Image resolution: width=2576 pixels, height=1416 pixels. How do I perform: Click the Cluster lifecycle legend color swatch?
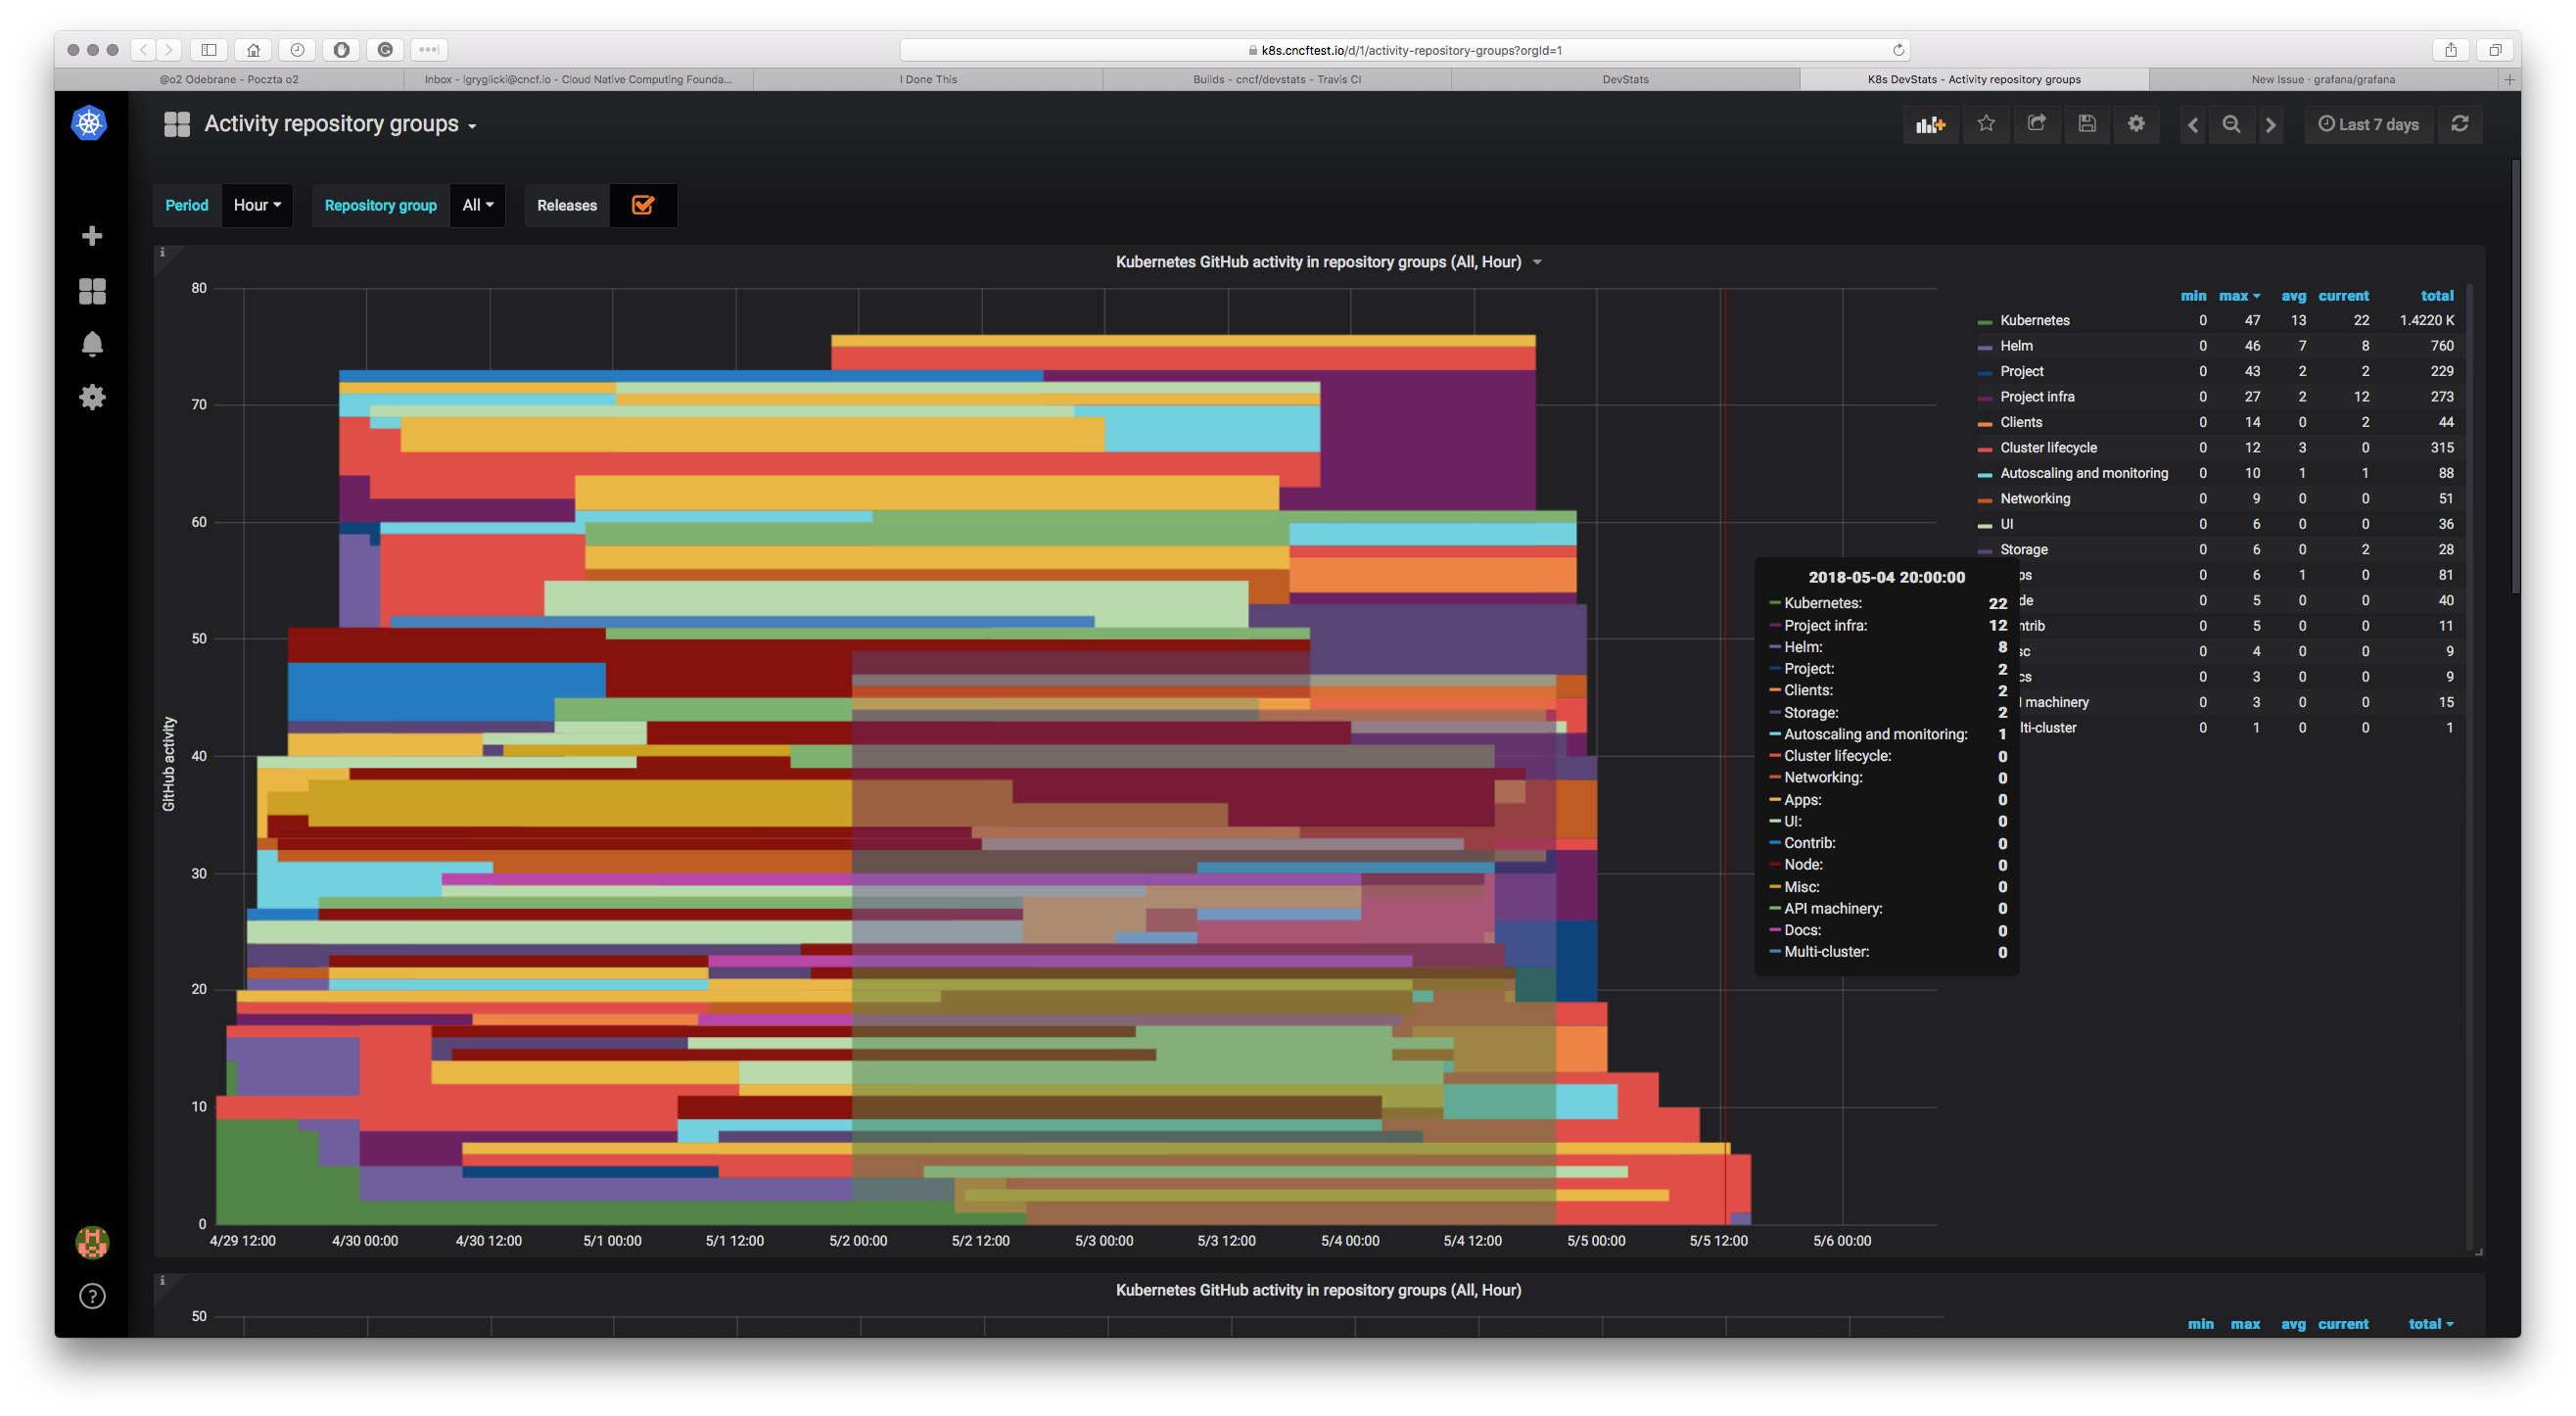1985,449
